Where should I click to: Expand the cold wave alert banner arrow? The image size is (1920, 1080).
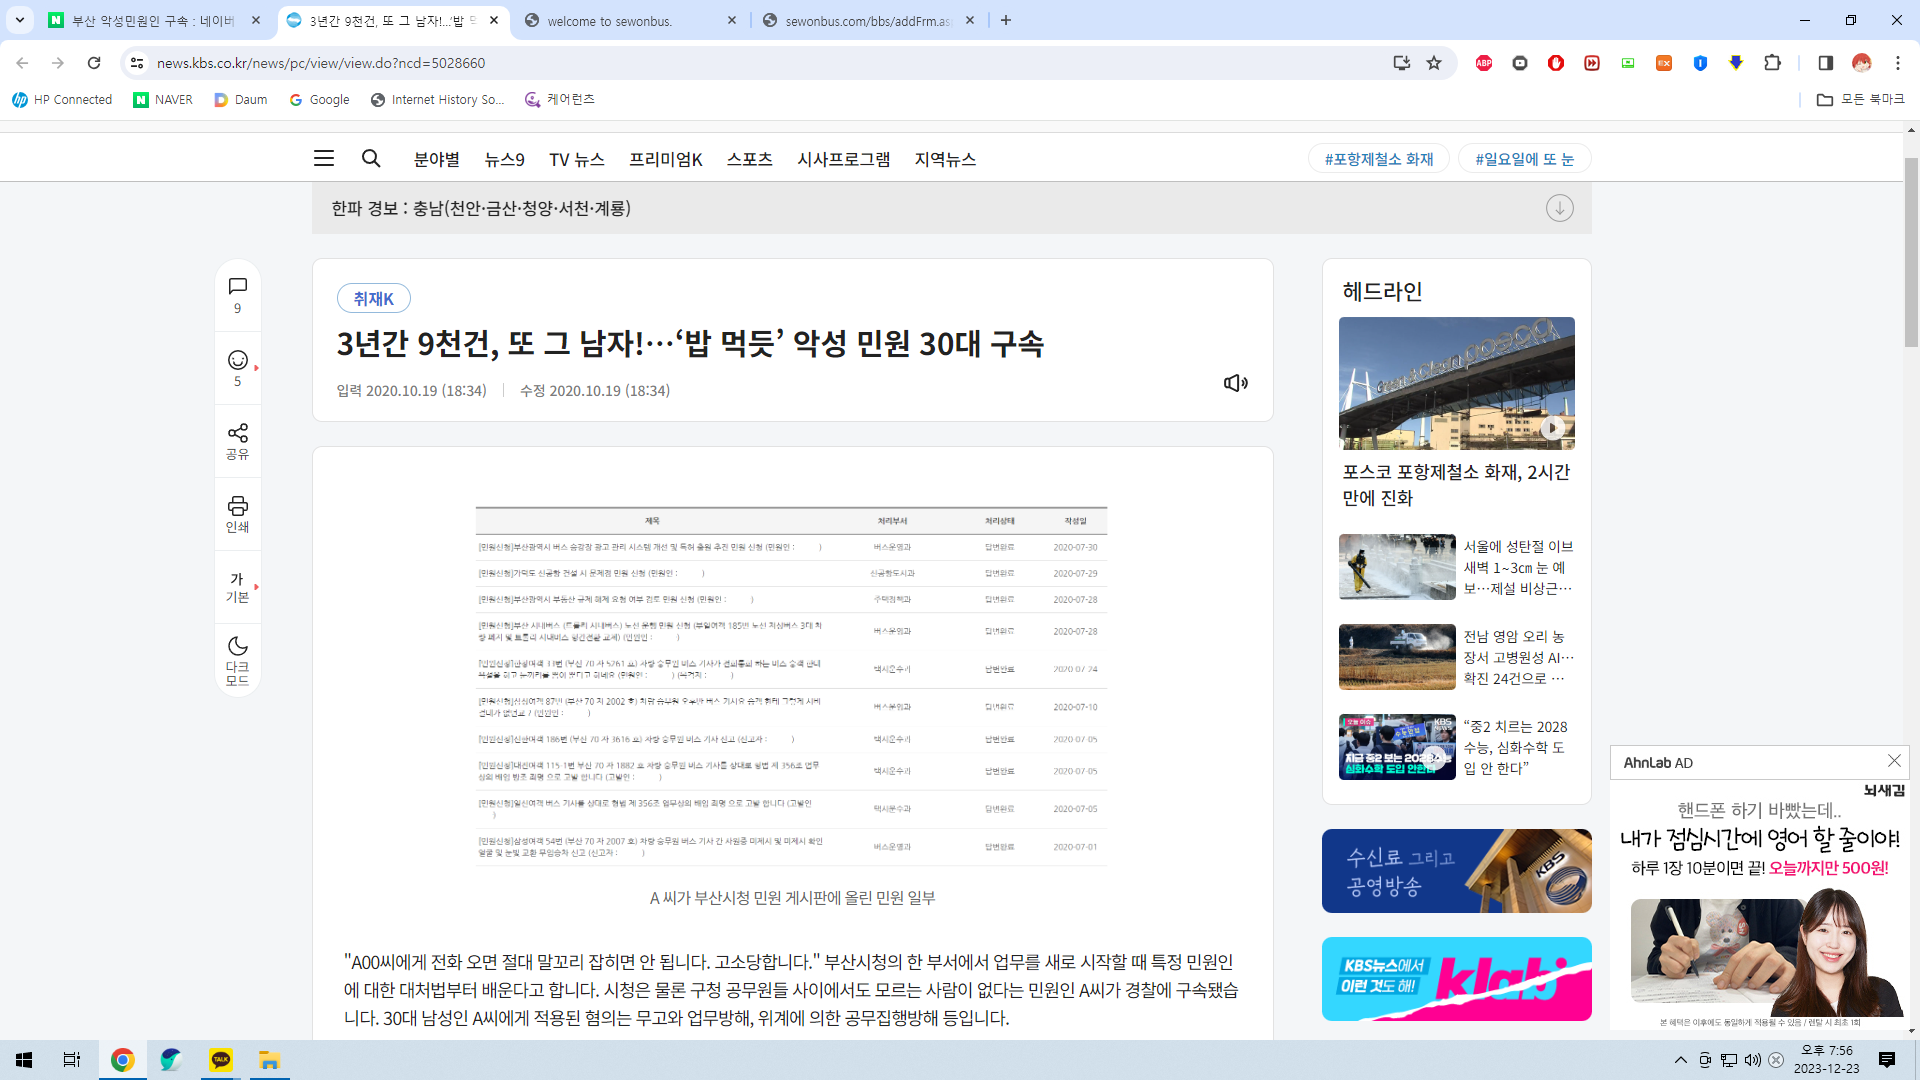[1559, 208]
